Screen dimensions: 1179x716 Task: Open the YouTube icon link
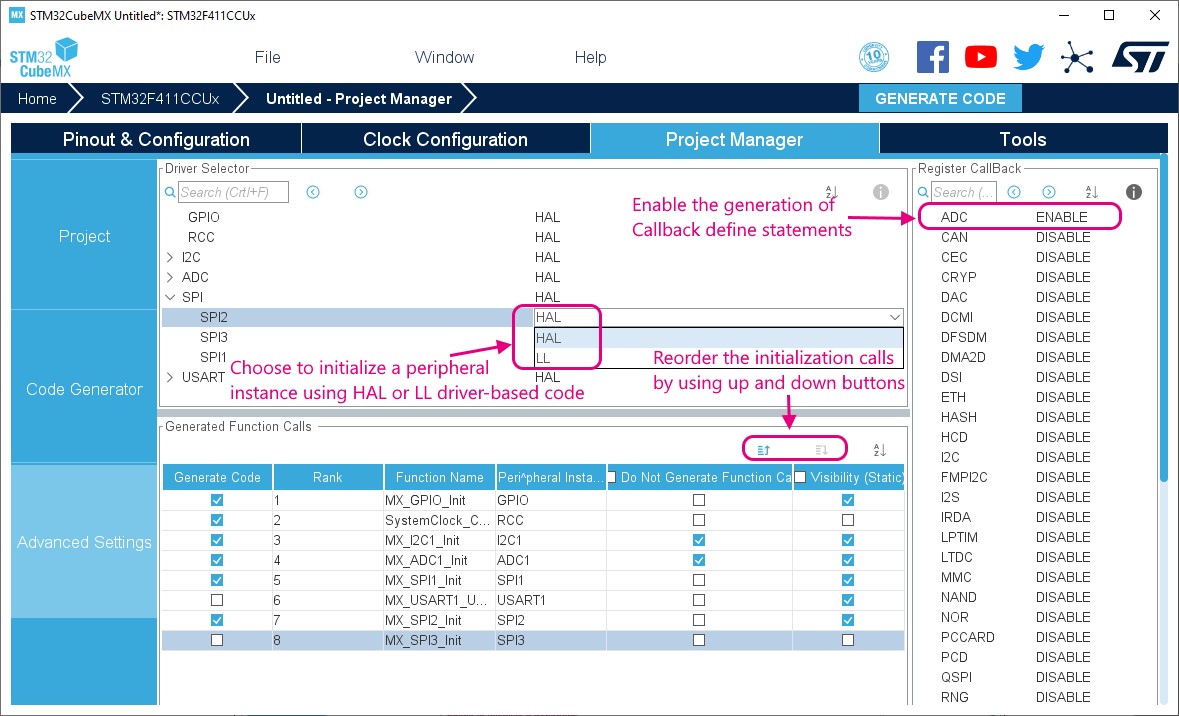click(980, 57)
